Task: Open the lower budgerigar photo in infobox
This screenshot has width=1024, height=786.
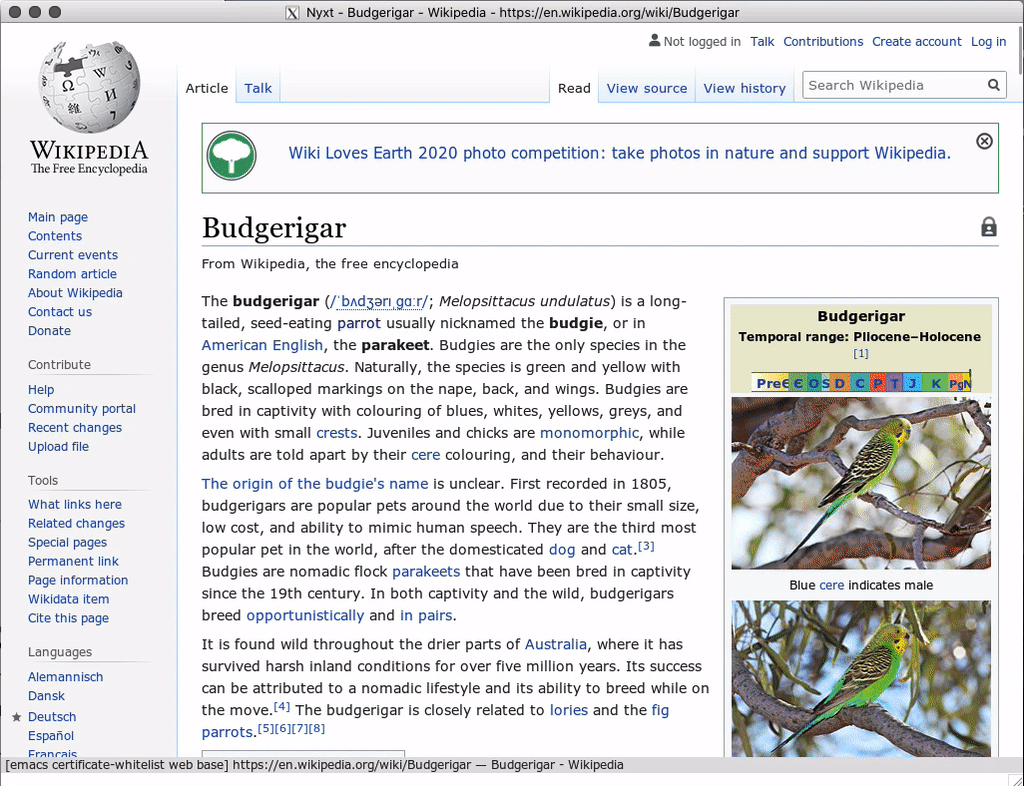Action: point(861,679)
